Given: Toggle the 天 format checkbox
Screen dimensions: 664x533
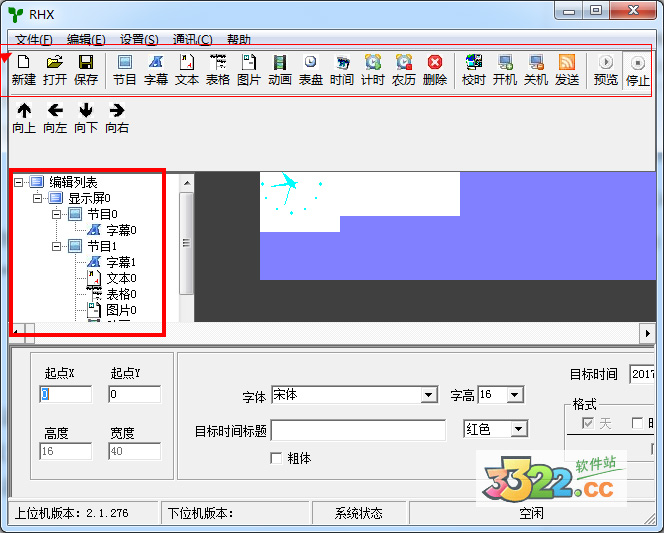Looking at the screenshot, I should pos(587,423).
